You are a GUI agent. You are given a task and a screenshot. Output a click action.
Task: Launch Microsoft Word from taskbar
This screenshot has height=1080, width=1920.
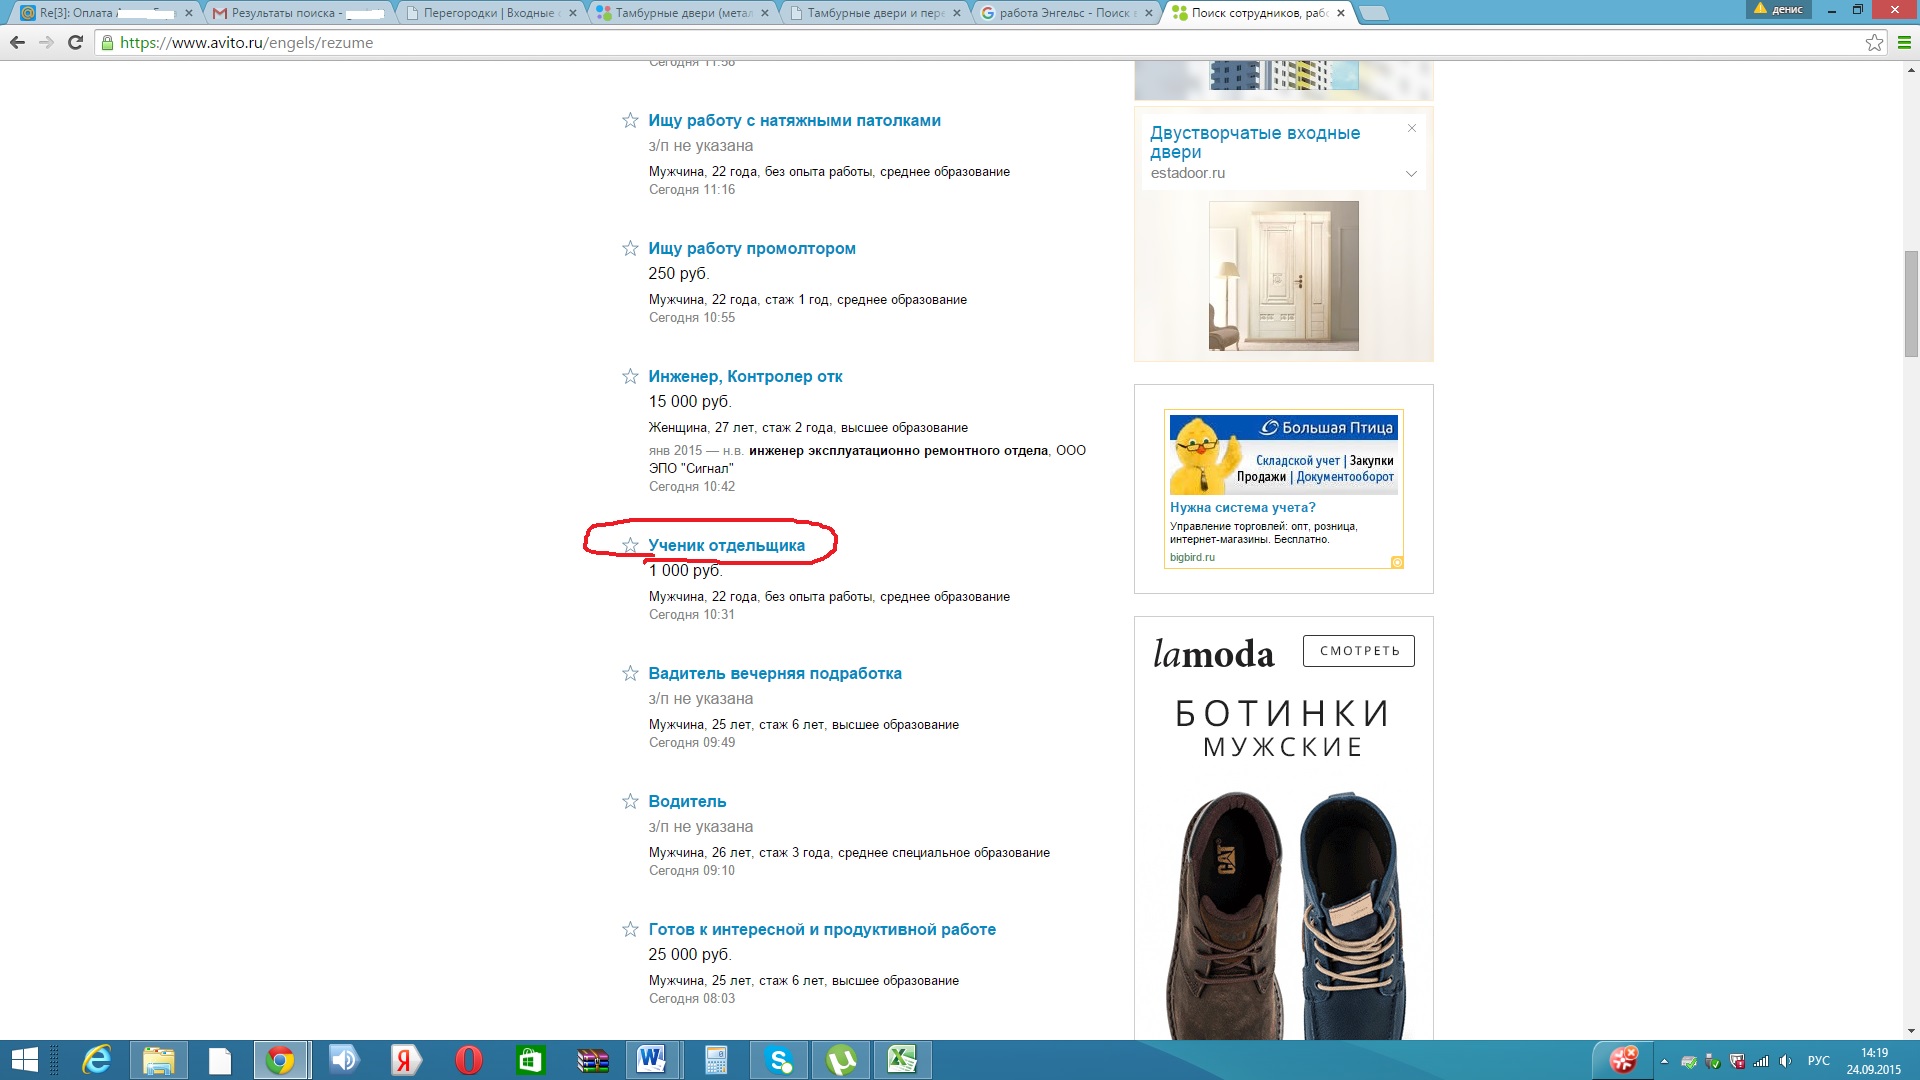pos(651,1060)
